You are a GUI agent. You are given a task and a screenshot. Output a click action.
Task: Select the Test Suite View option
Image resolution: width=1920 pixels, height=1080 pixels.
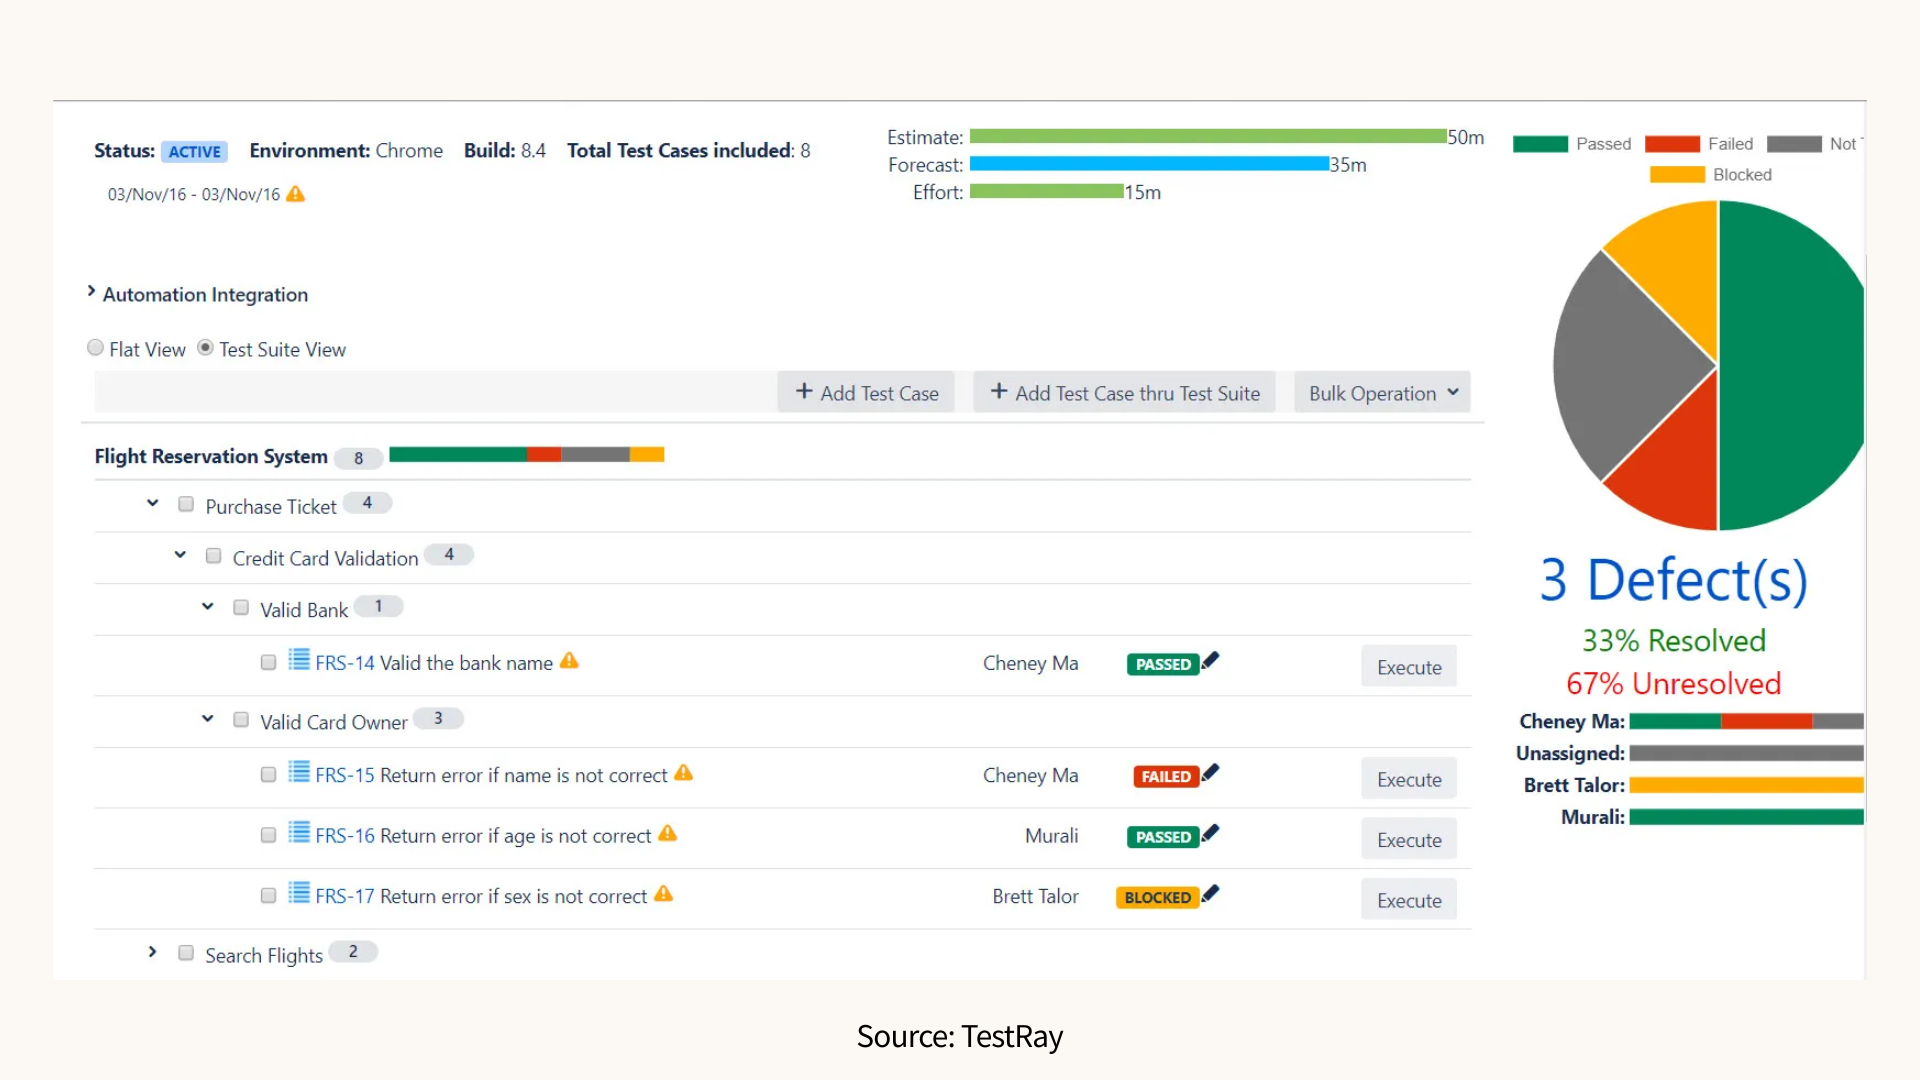[x=206, y=348]
